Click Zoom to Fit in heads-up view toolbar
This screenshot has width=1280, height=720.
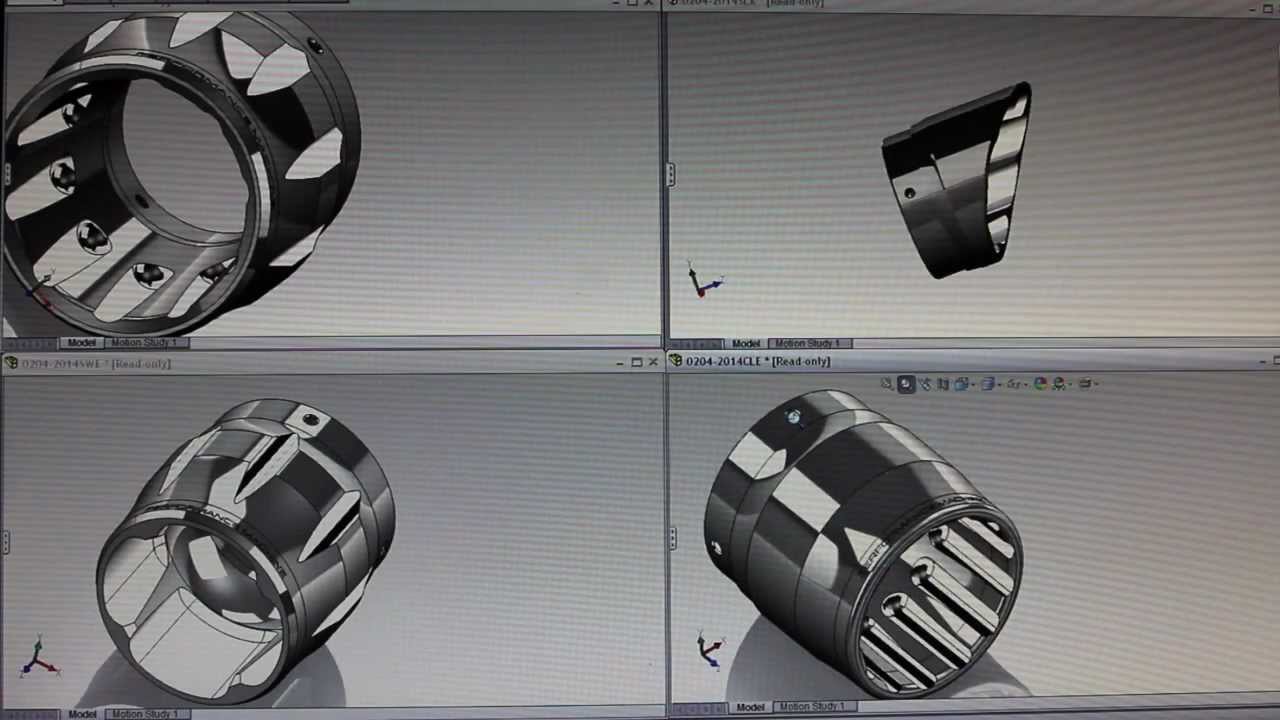click(x=886, y=384)
